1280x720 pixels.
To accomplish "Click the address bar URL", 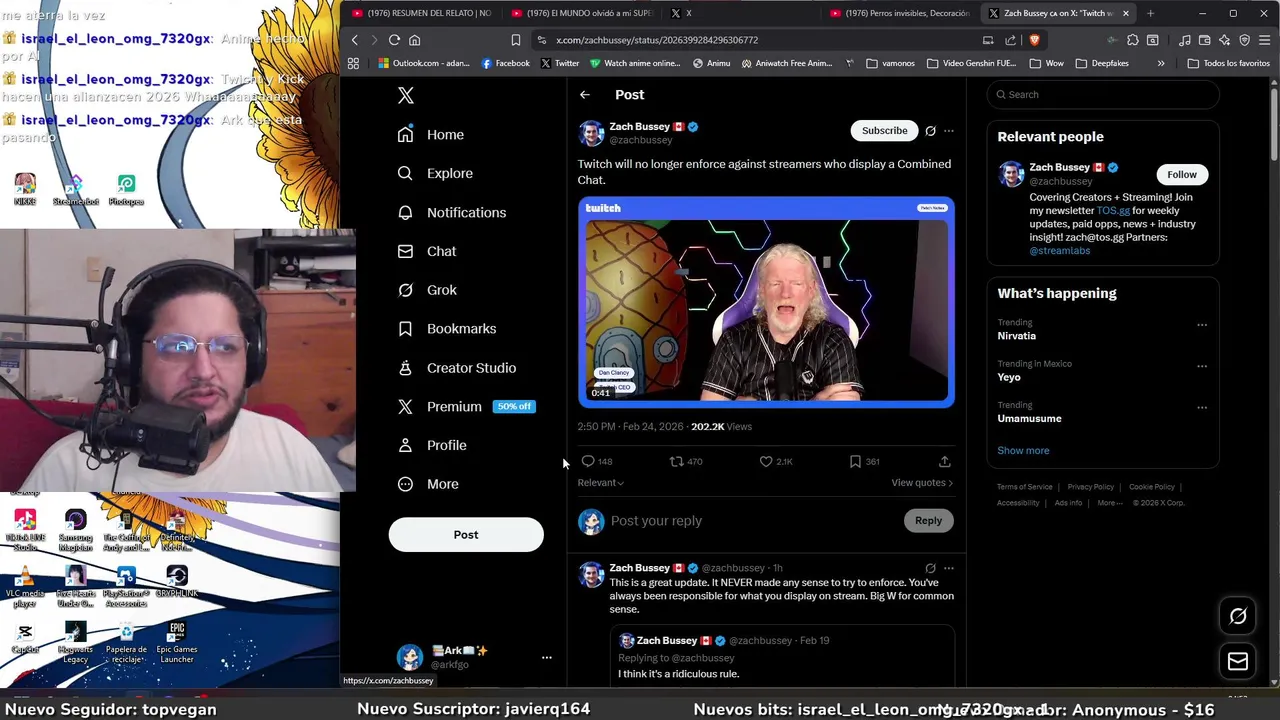I will pos(657,40).
